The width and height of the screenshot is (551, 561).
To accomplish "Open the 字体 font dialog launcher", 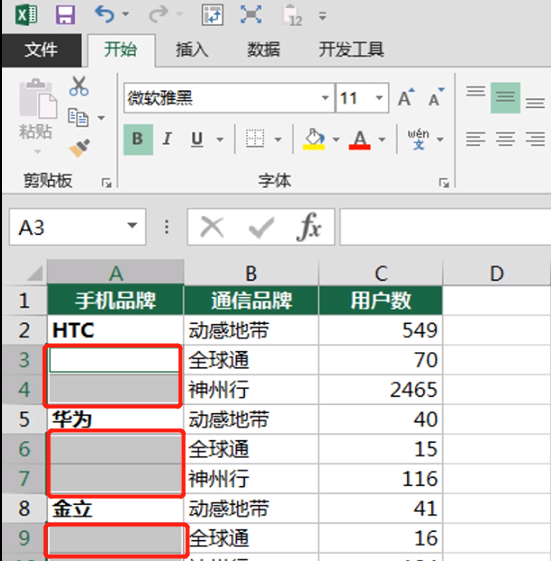I will coord(444,183).
